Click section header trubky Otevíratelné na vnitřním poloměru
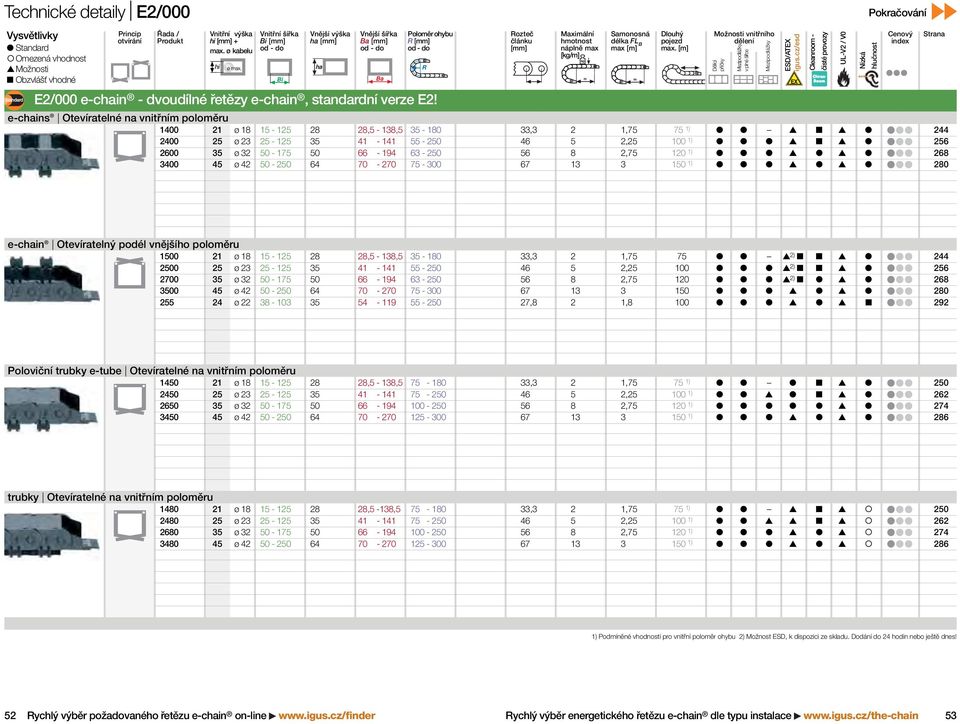This screenshot has height=724, width=960. pos(110,497)
